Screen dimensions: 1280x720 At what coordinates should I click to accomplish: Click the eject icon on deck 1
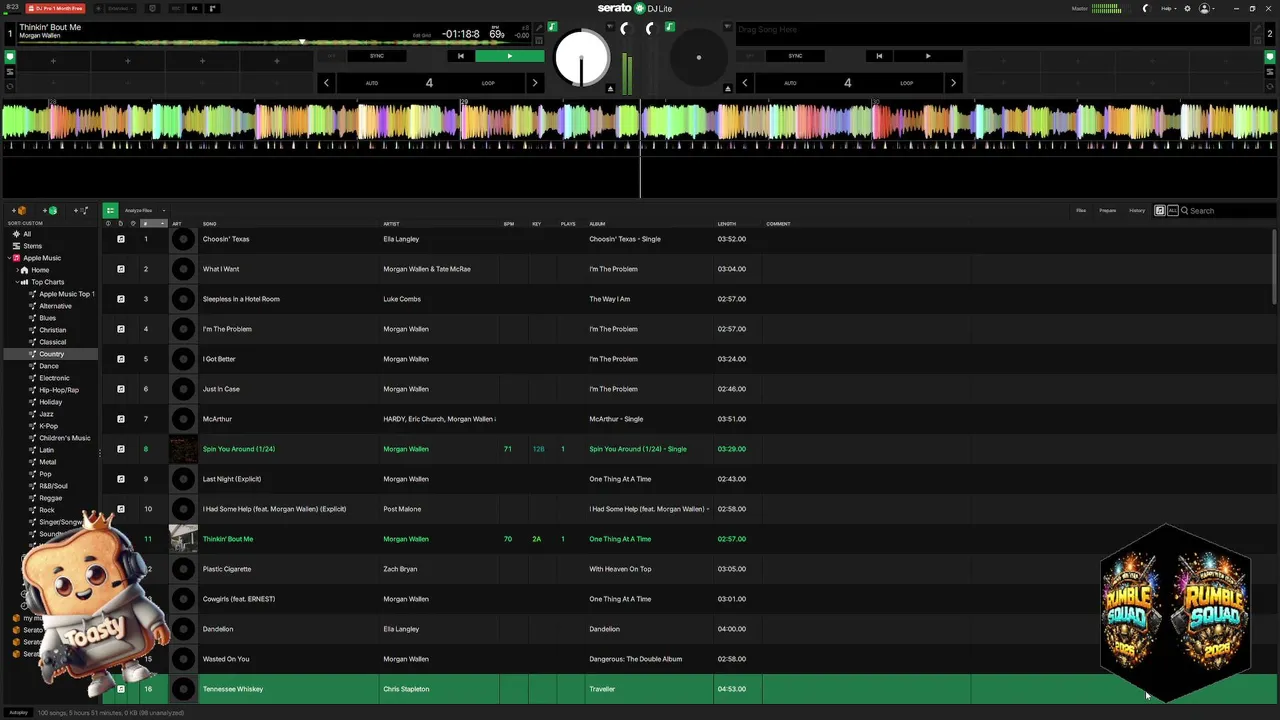pos(610,89)
